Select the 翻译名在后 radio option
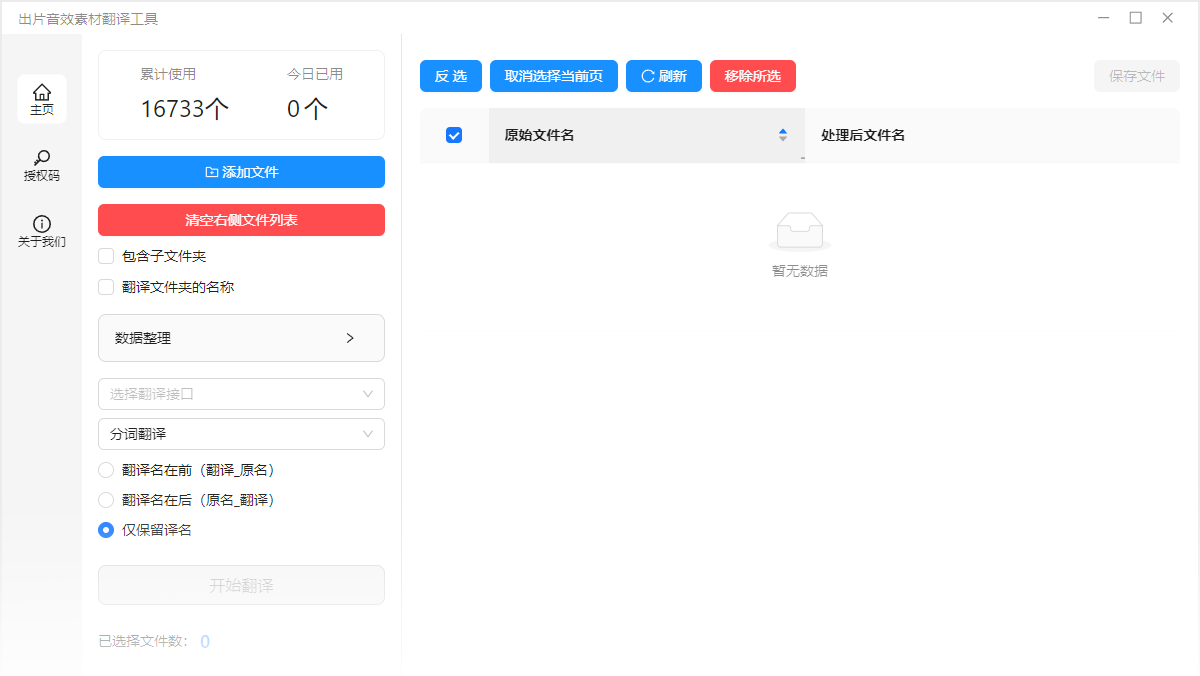This screenshot has height=676, width=1200. click(106, 500)
